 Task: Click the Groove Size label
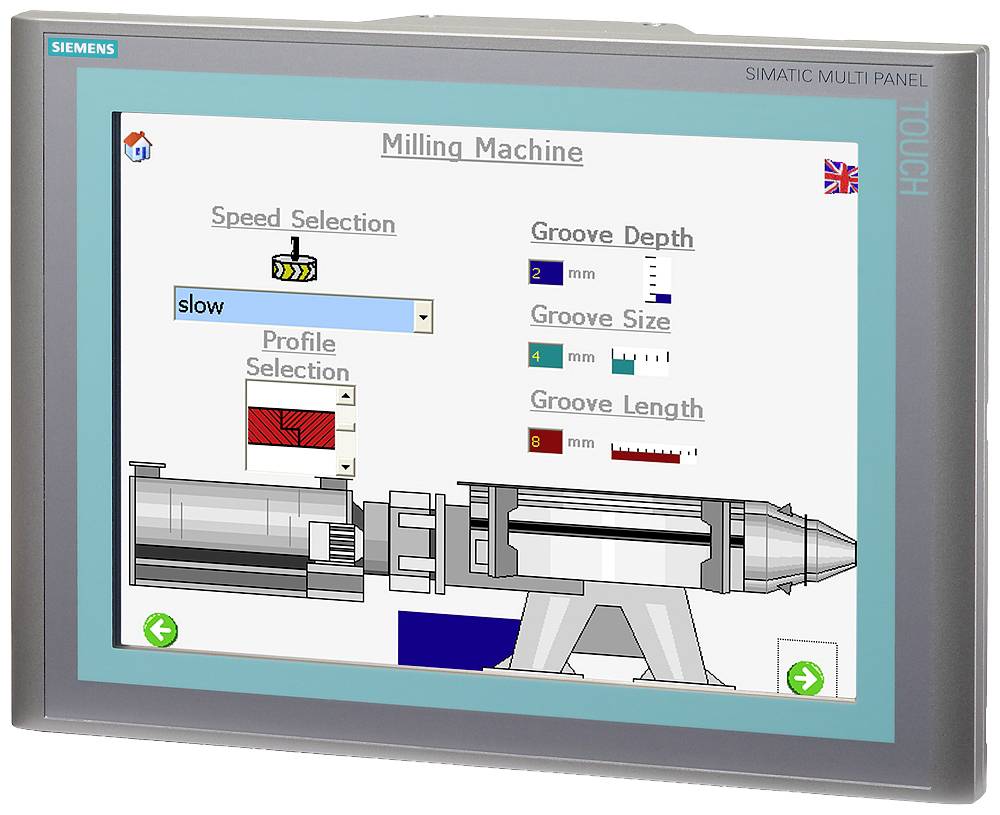(600, 317)
